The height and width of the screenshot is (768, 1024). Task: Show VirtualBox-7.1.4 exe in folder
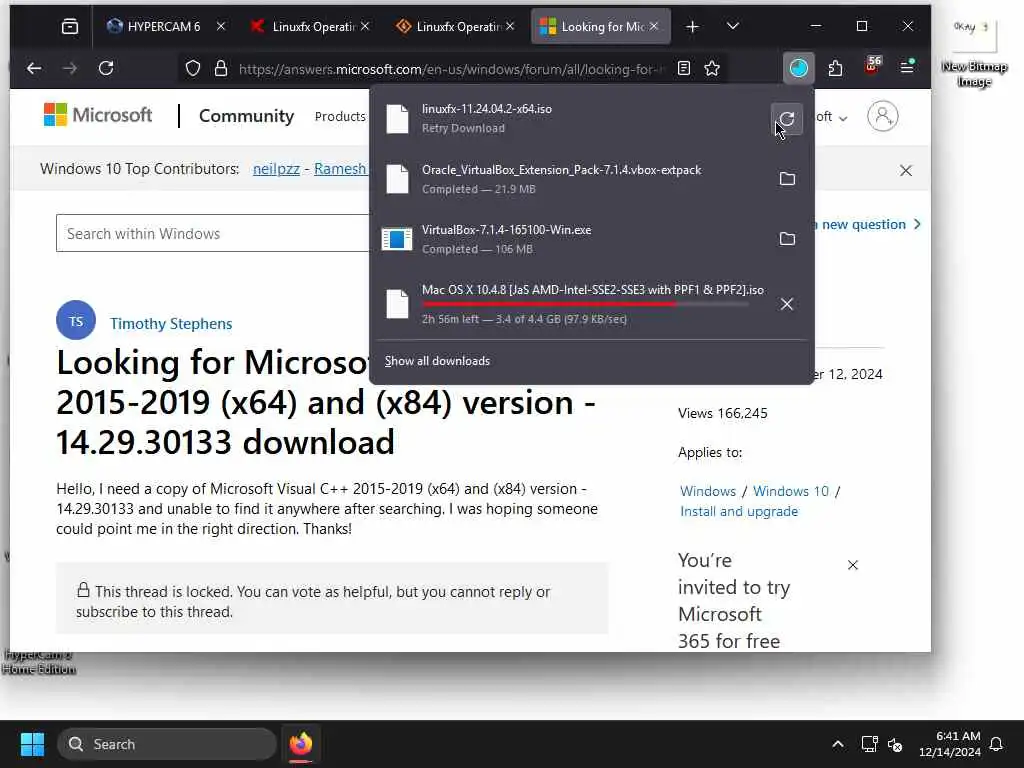[787, 239]
